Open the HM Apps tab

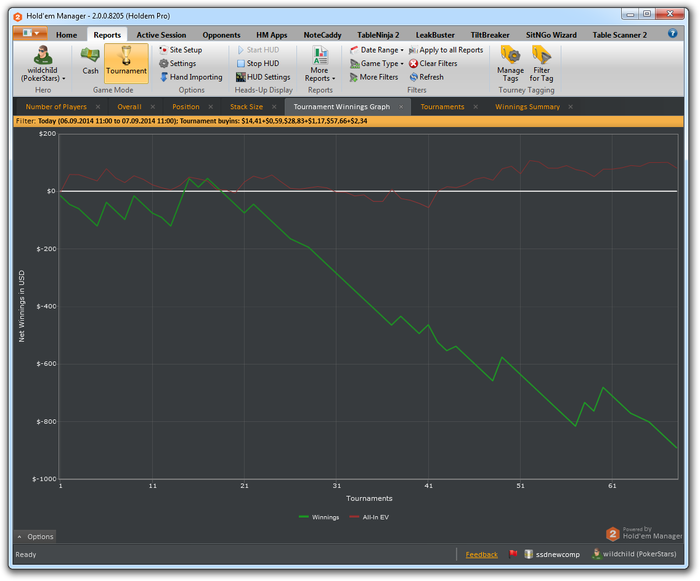[271, 35]
